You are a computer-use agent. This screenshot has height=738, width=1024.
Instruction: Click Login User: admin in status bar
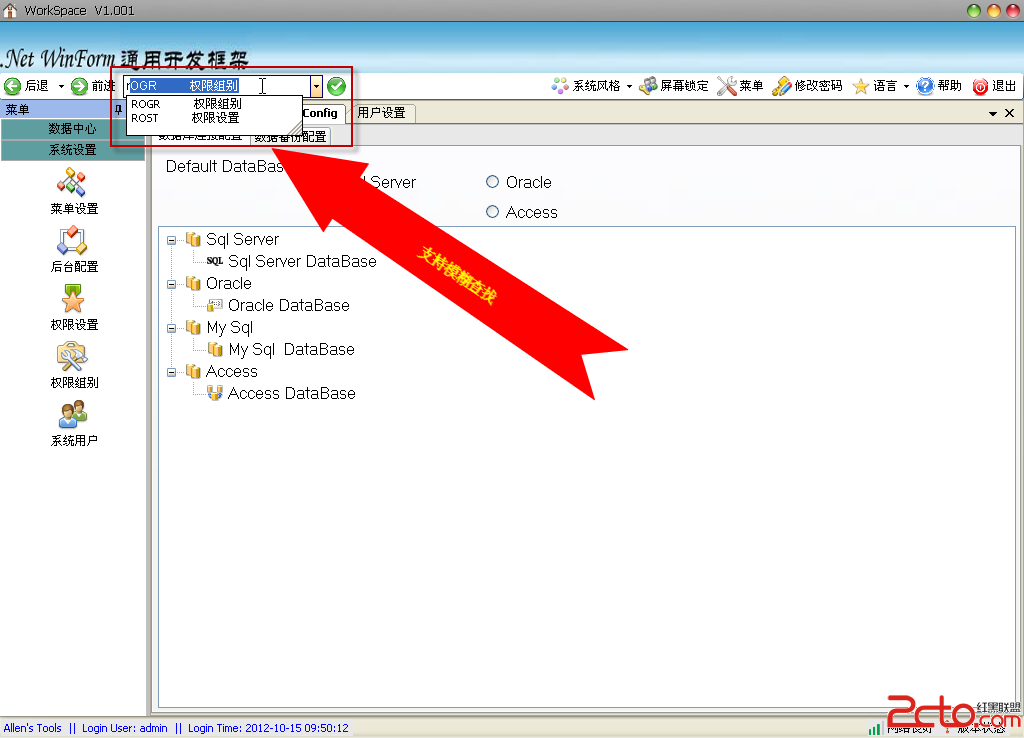[x=125, y=728]
